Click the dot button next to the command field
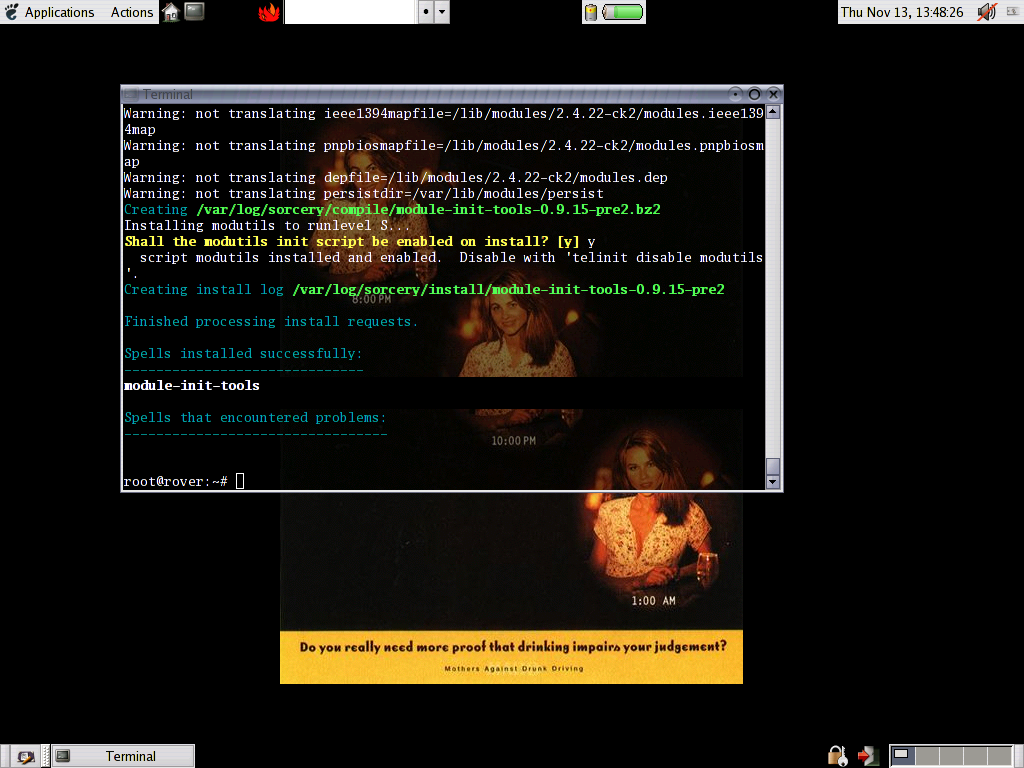Viewport: 1024px width, 768px height. click(425, 12)
